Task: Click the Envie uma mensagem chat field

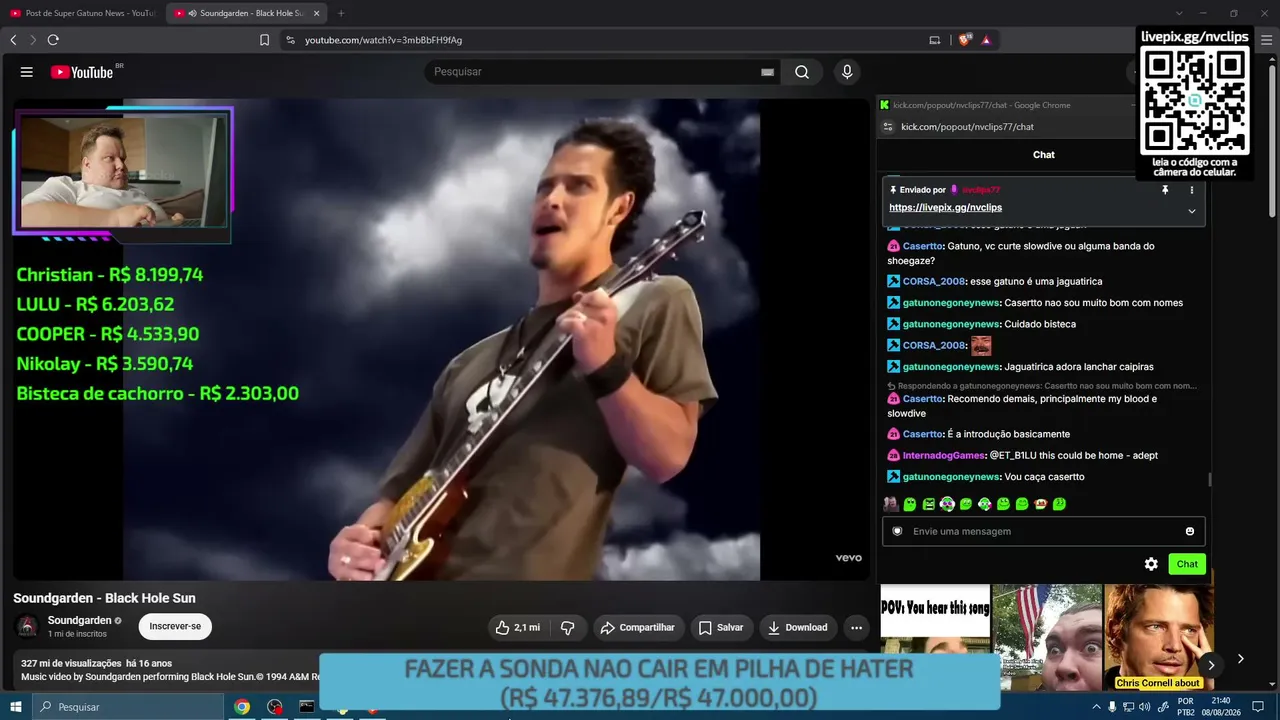Action: pyautogui.click(x=1043, y=531)
